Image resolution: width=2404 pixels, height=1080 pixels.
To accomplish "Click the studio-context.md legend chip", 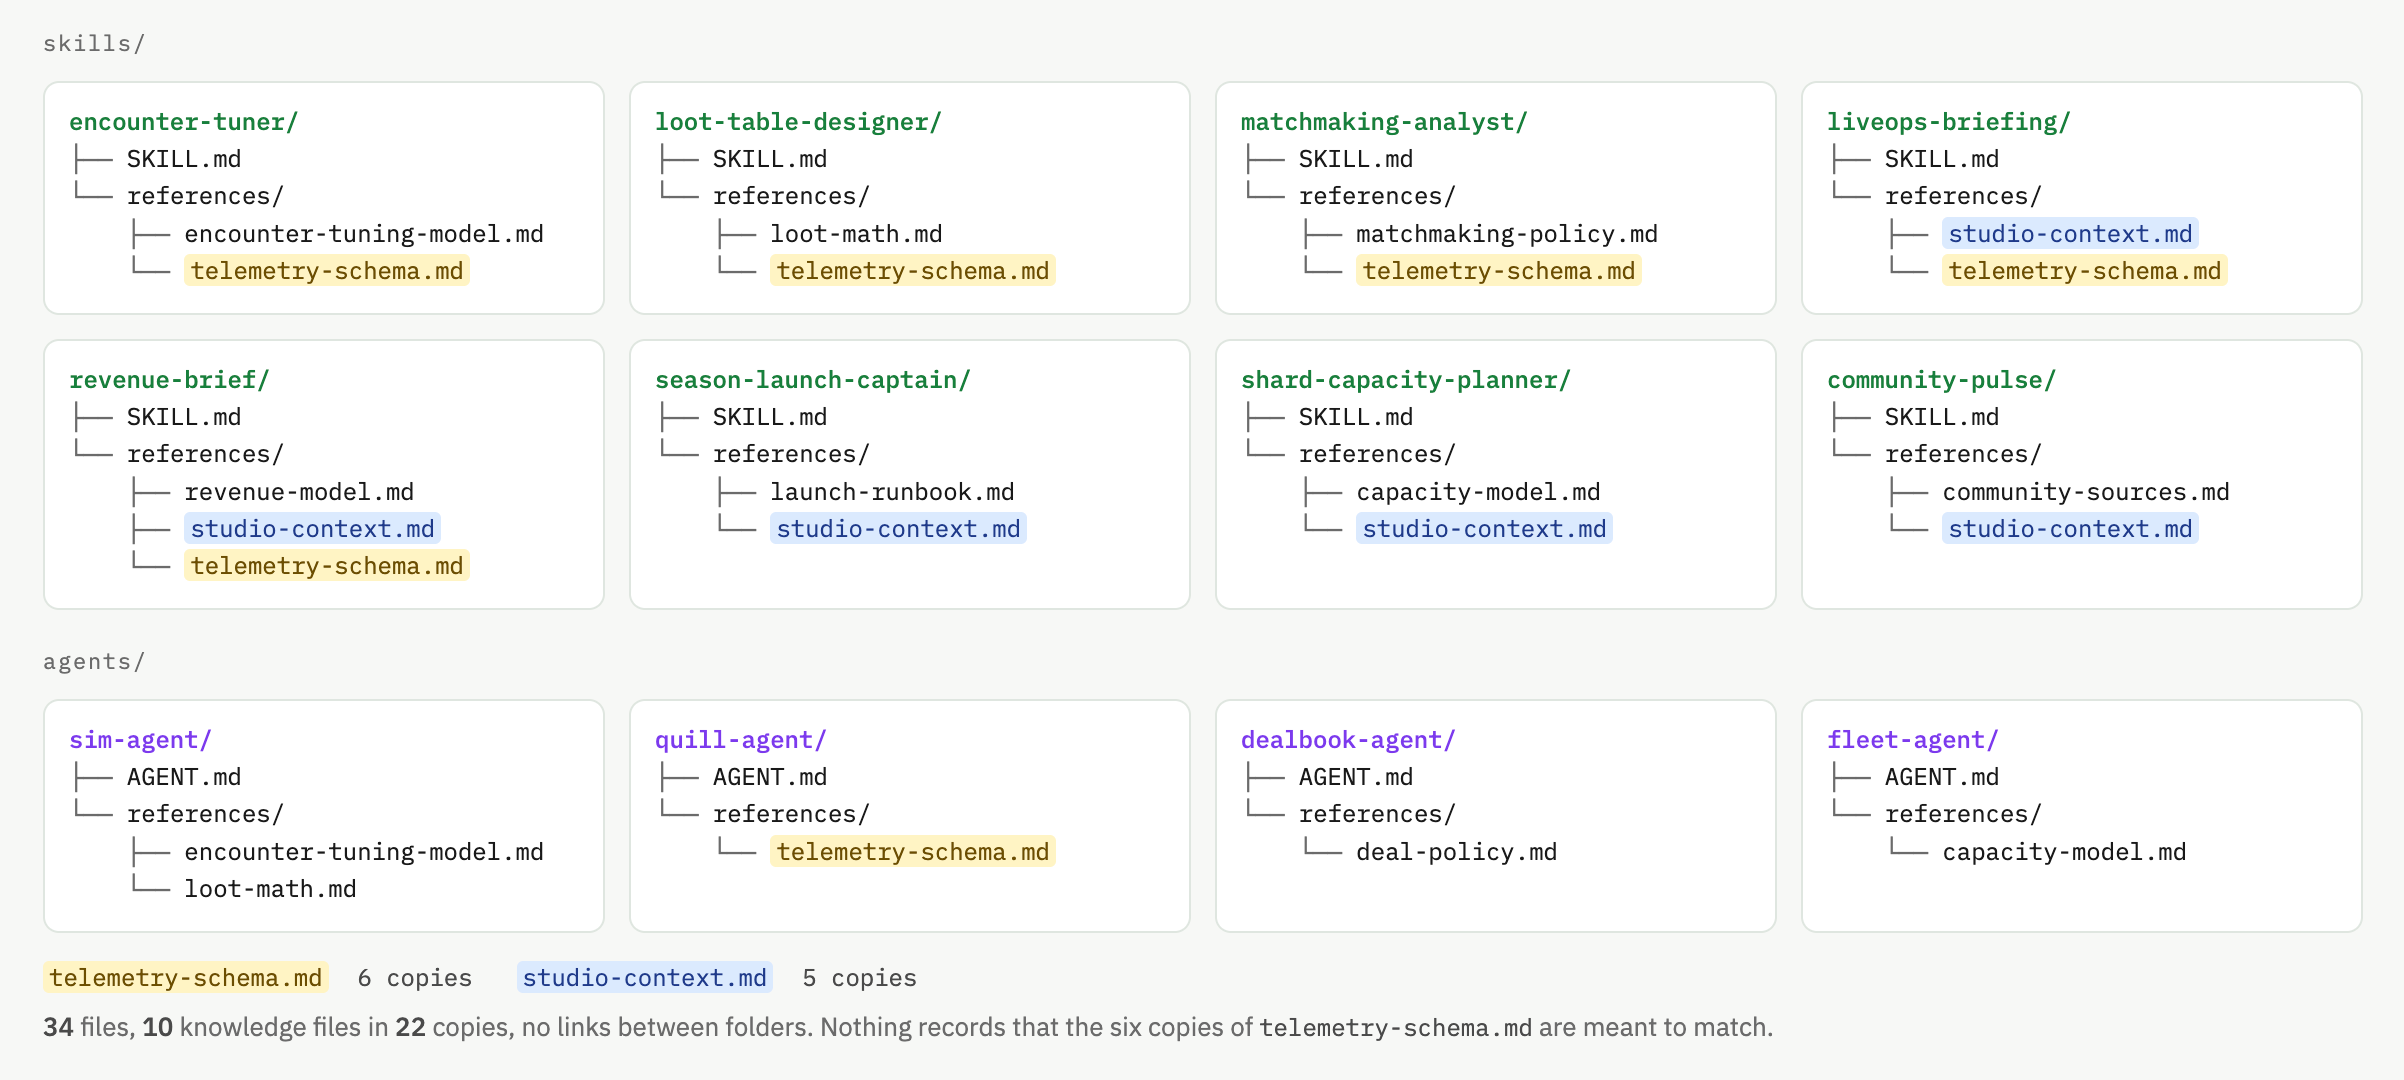I will click(645, 978).
